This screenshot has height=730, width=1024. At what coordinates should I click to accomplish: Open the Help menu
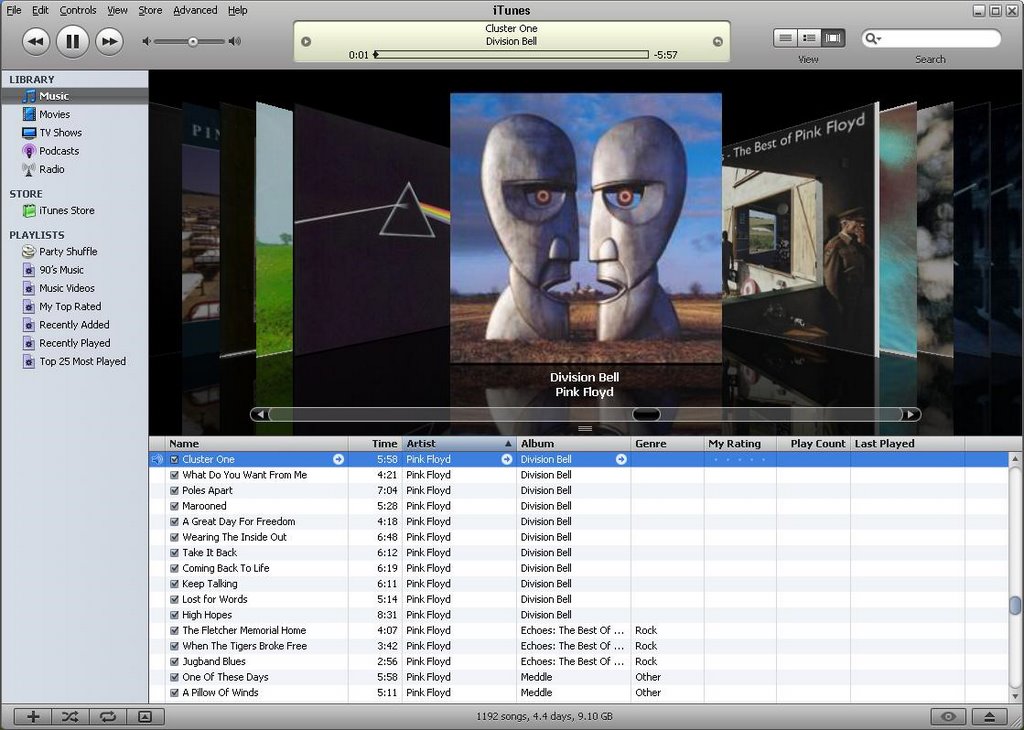pyautogui.click(x=238, y=10)
